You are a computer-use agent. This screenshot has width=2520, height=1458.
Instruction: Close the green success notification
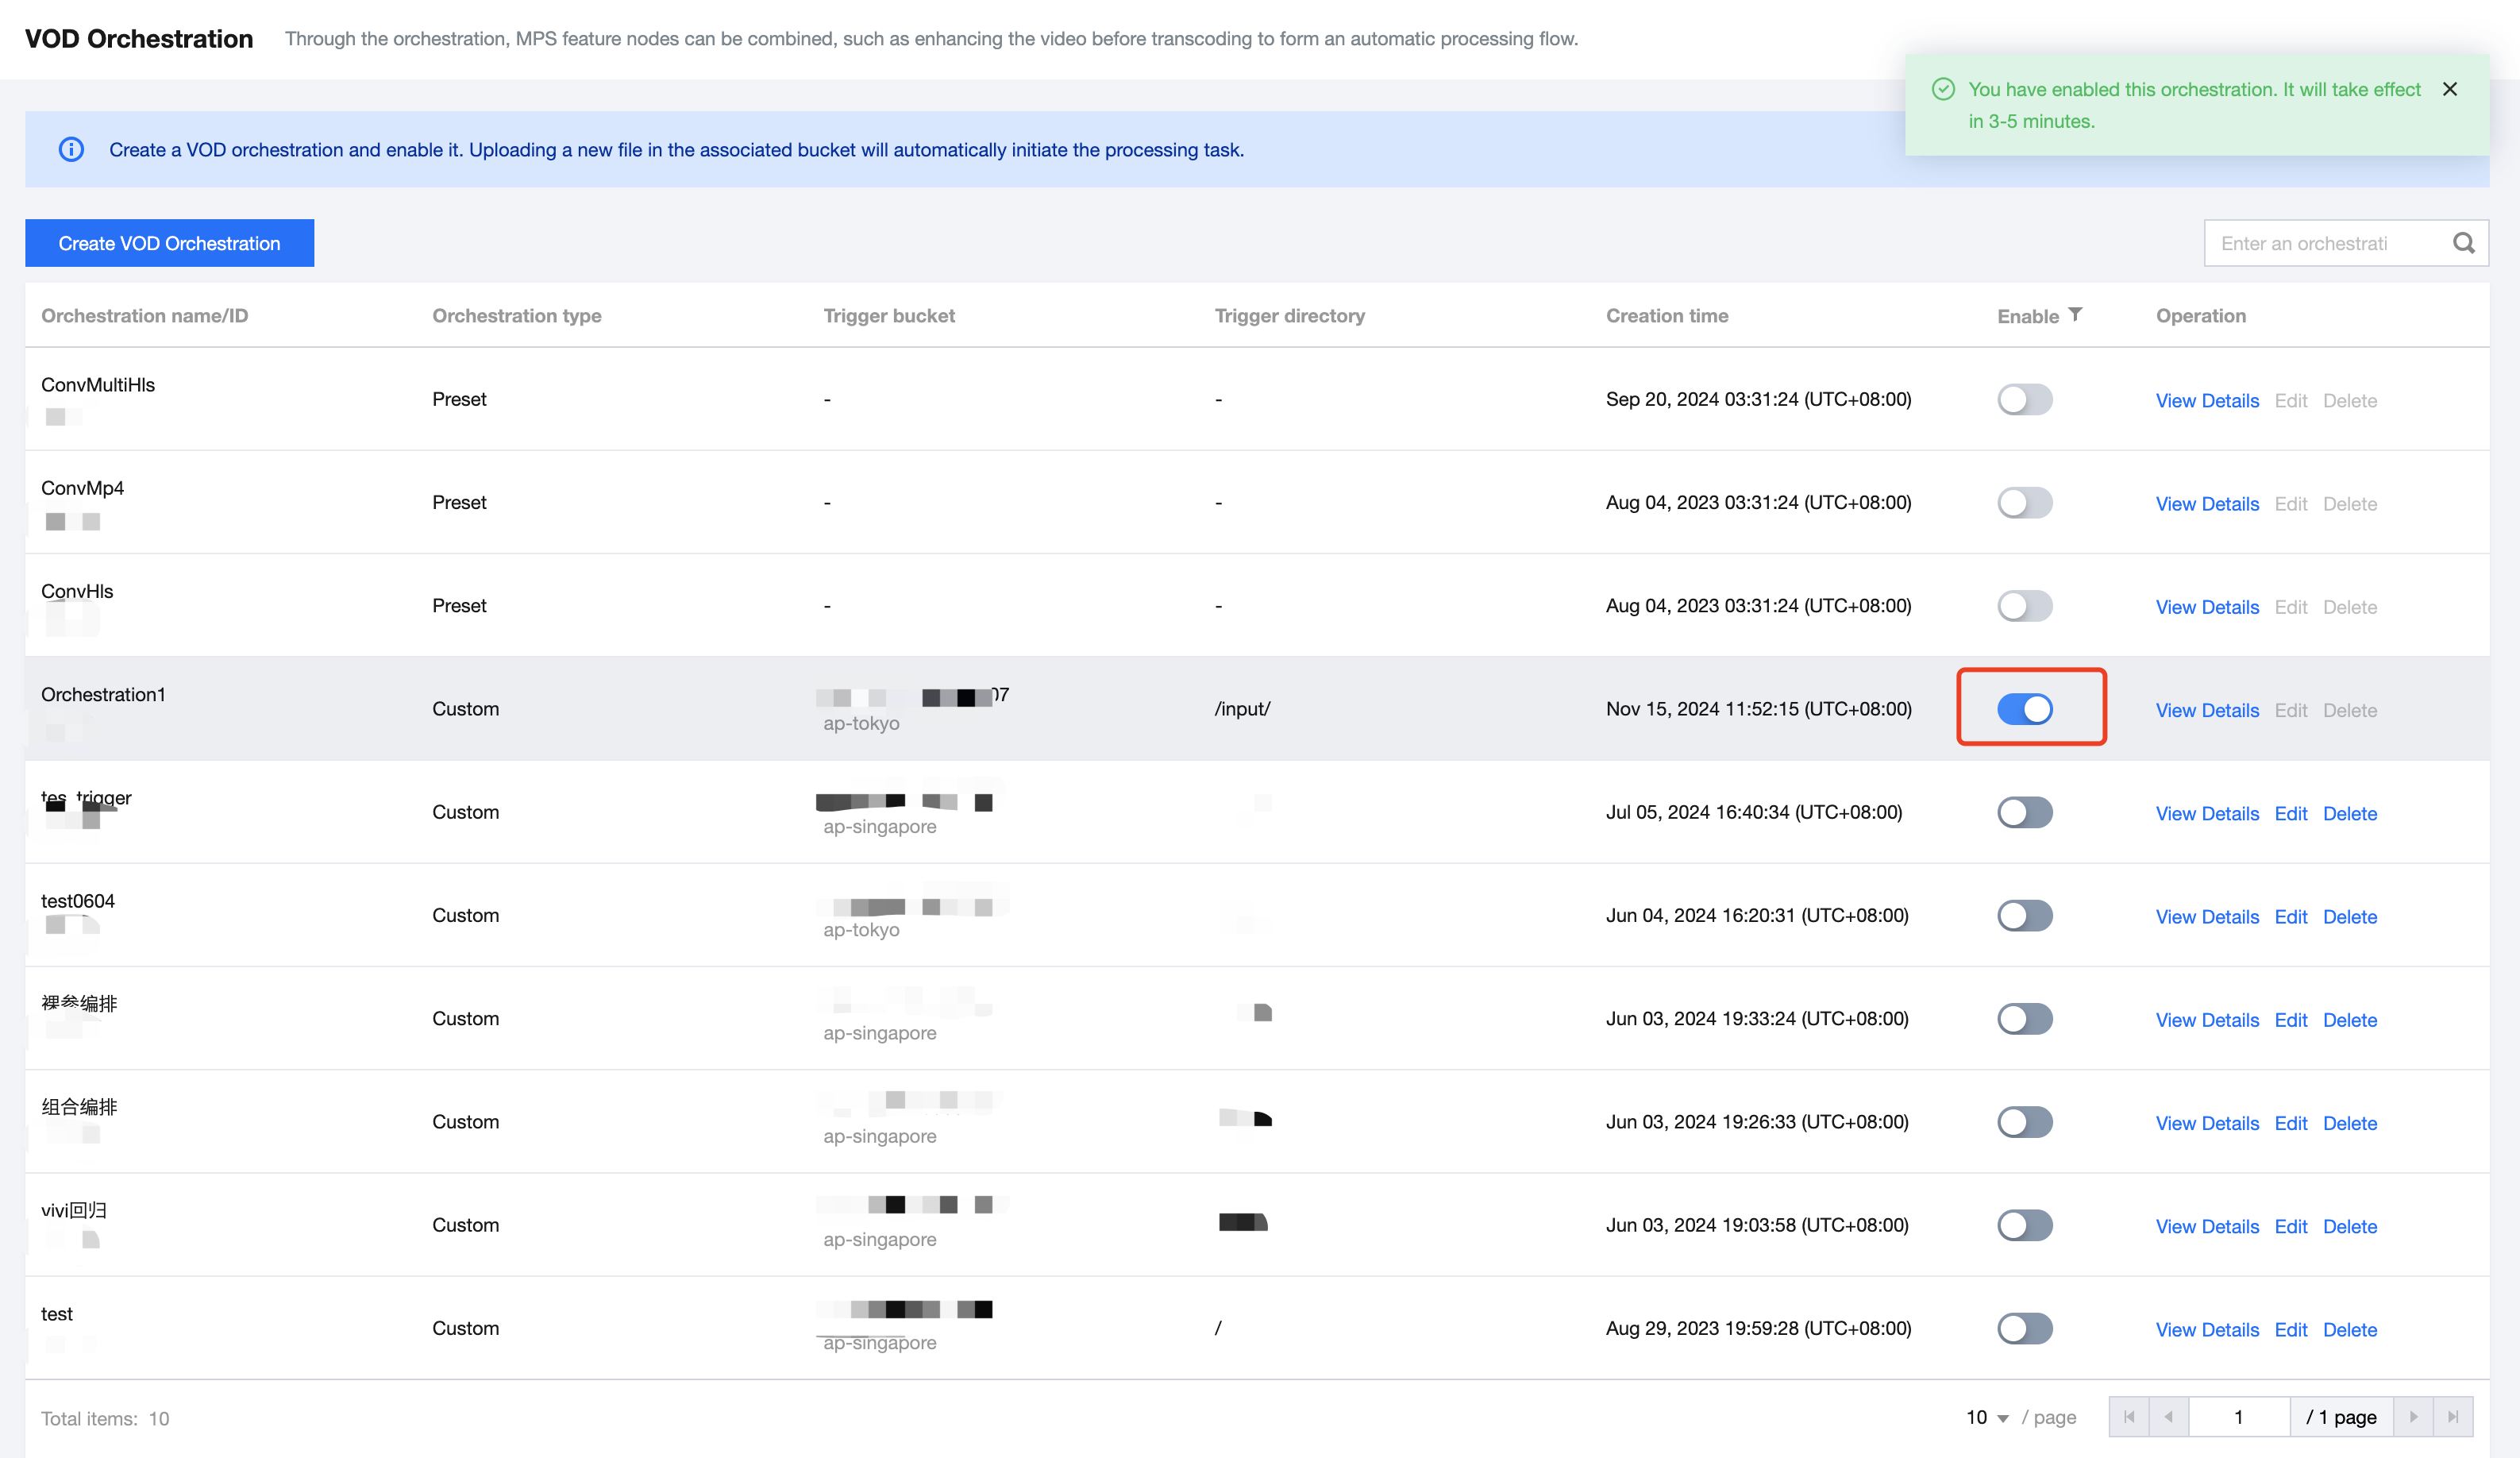2449,89
